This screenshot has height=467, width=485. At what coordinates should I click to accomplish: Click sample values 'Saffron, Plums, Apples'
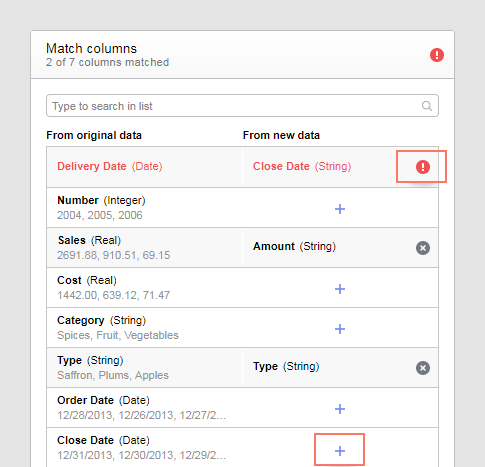point(113,375)
